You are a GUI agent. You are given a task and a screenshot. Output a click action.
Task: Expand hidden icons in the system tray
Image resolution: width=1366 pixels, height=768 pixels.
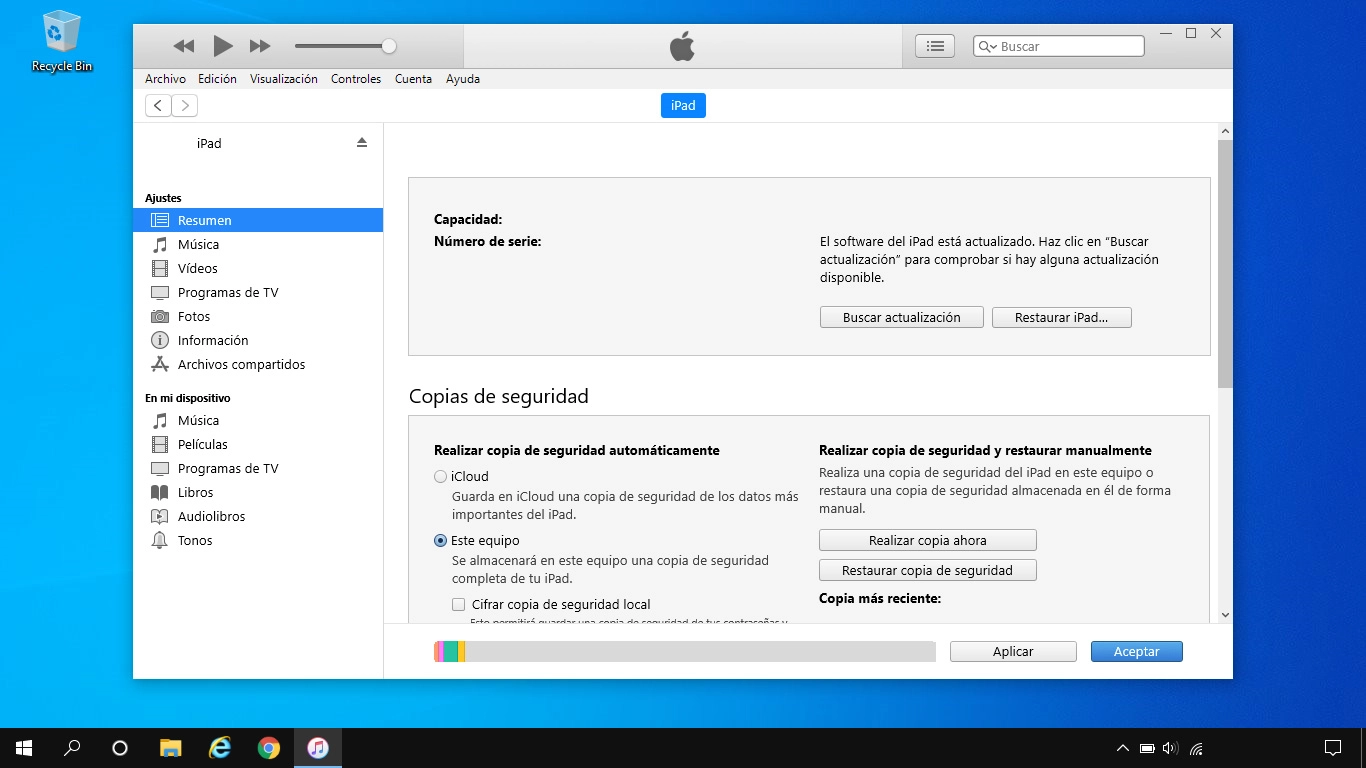pyautogui.click(x=1121, y=747)
